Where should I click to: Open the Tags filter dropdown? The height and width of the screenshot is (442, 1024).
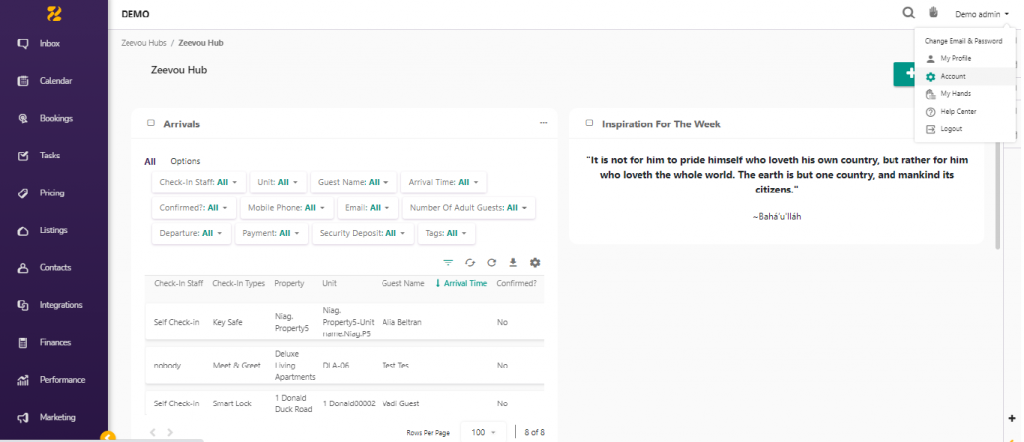446,233
